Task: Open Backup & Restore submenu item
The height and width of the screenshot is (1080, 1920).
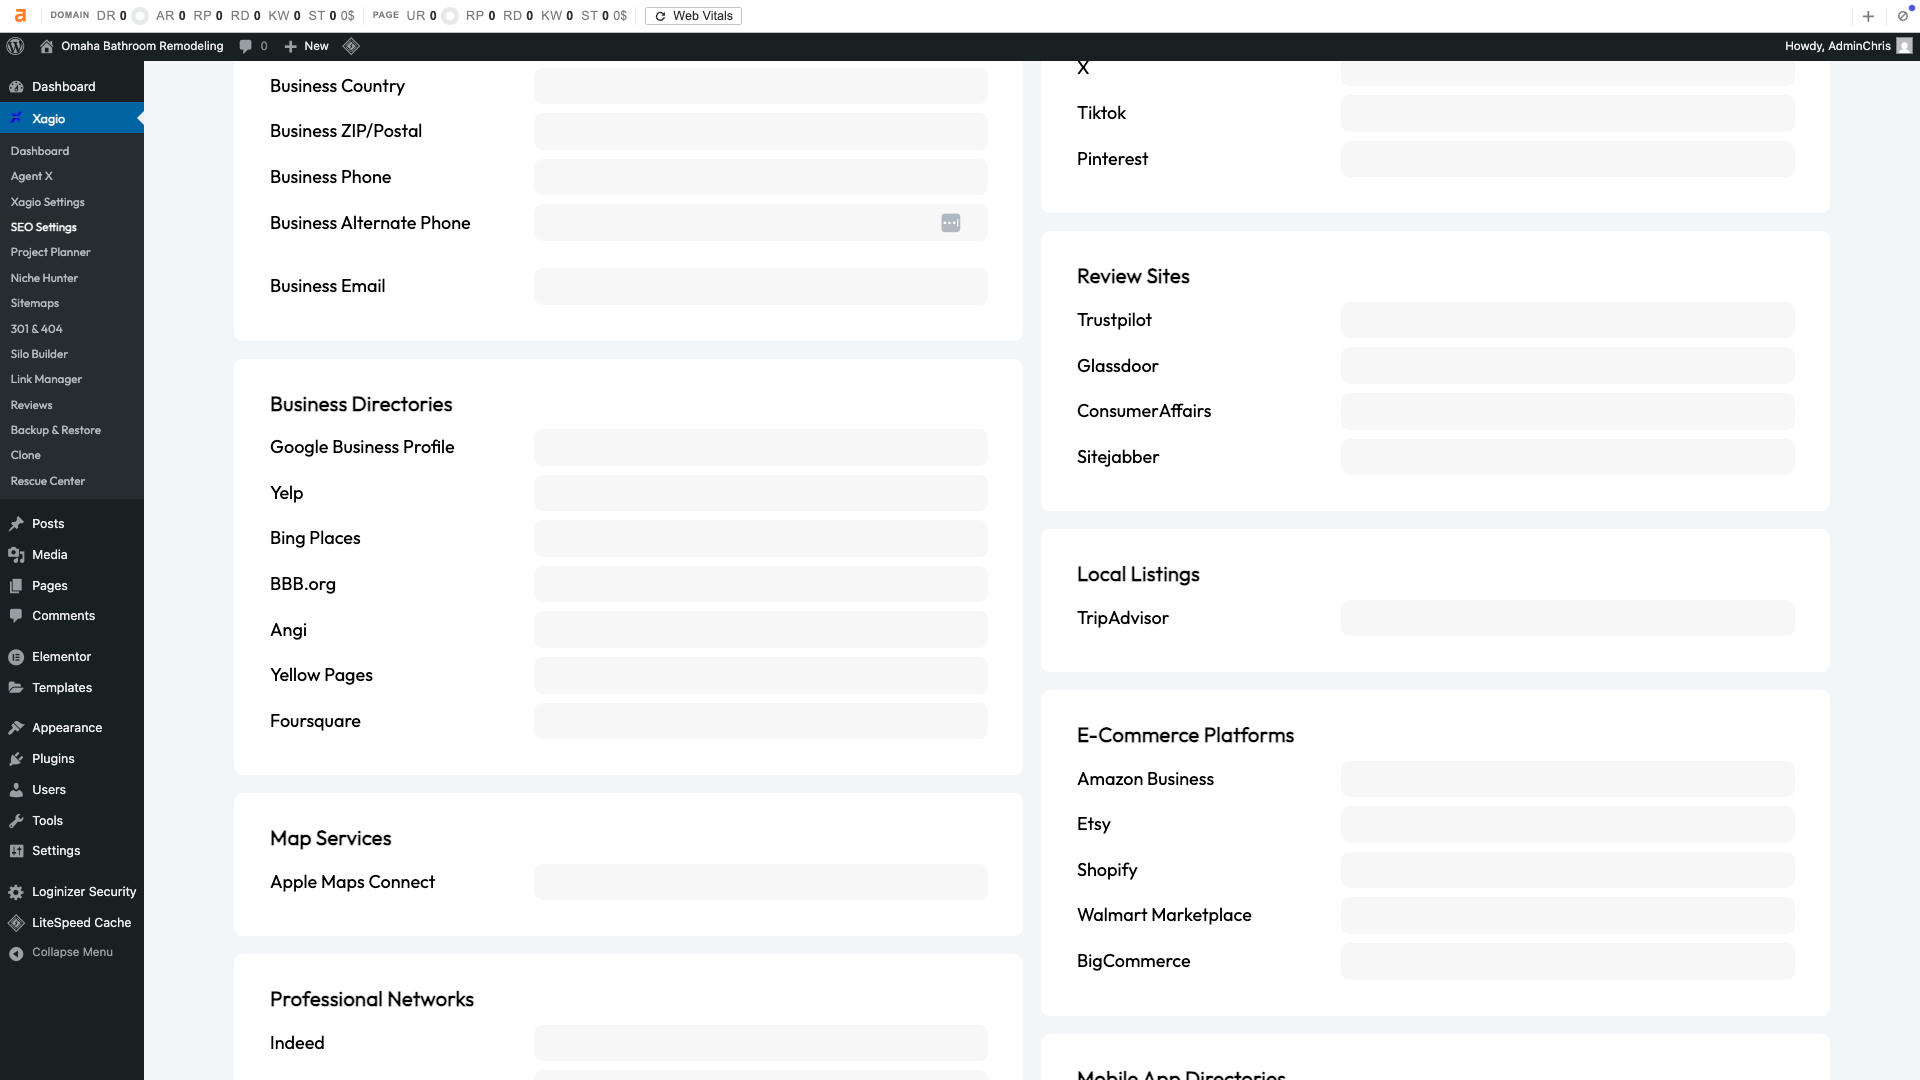Action: click(x=56, y=430)
